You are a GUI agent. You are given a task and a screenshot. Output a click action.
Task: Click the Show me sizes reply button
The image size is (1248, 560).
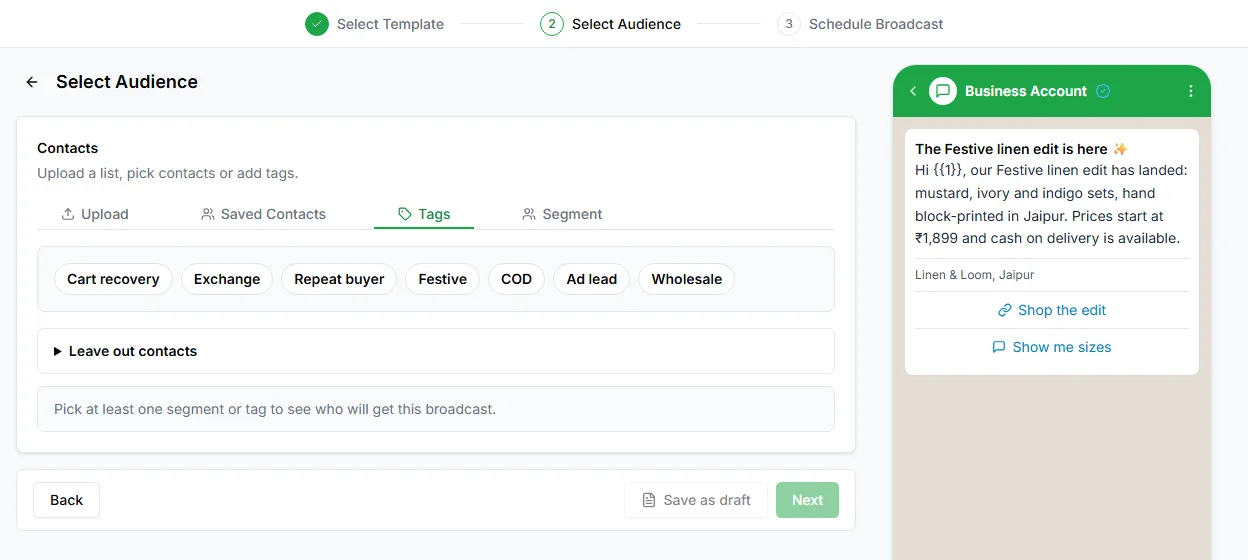pos(1052,347)
